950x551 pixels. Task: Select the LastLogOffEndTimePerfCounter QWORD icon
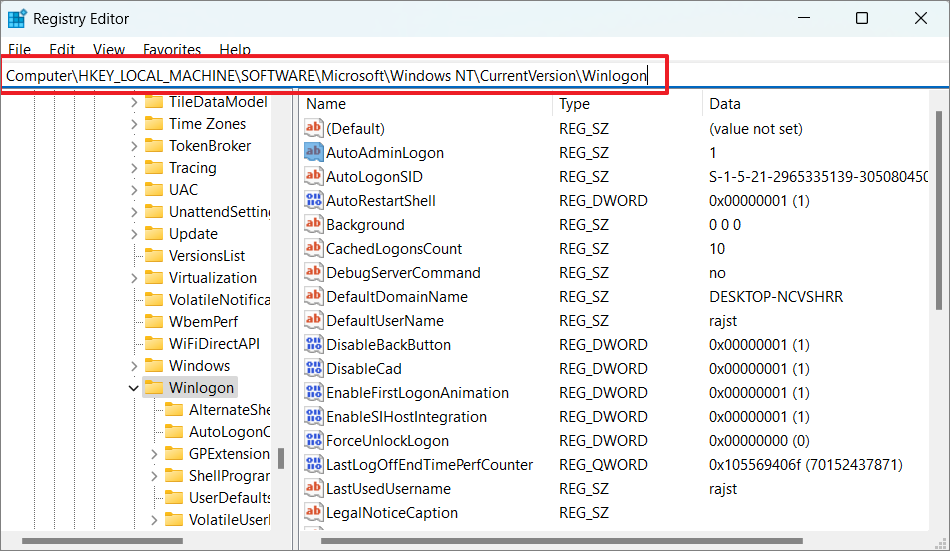point(313,464)
